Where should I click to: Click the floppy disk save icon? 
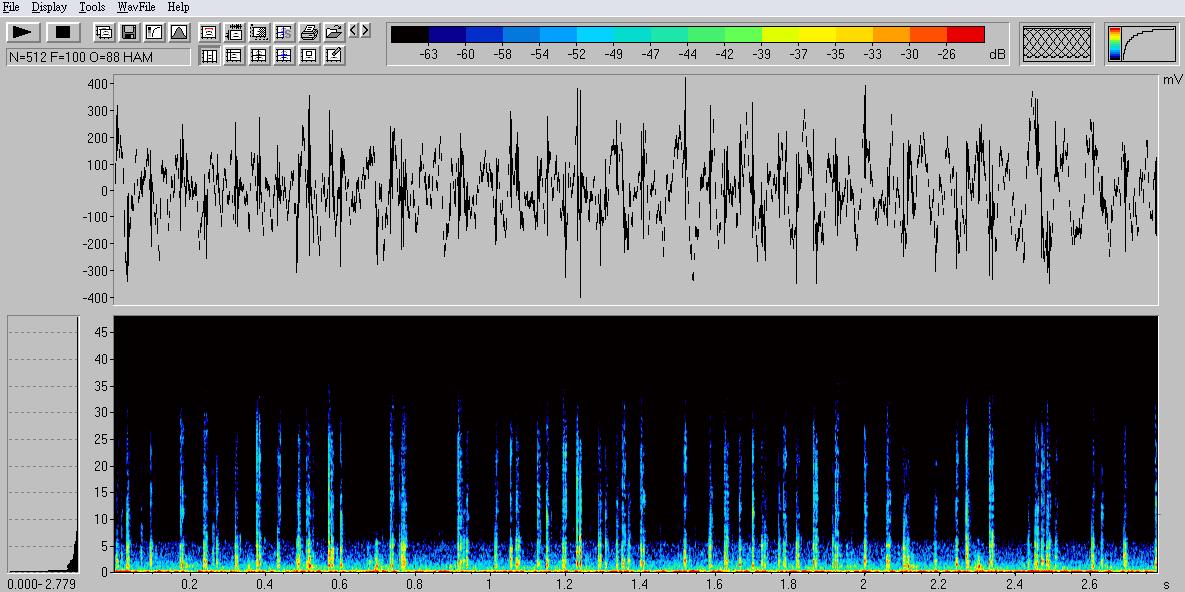click(x=129, y=33)
